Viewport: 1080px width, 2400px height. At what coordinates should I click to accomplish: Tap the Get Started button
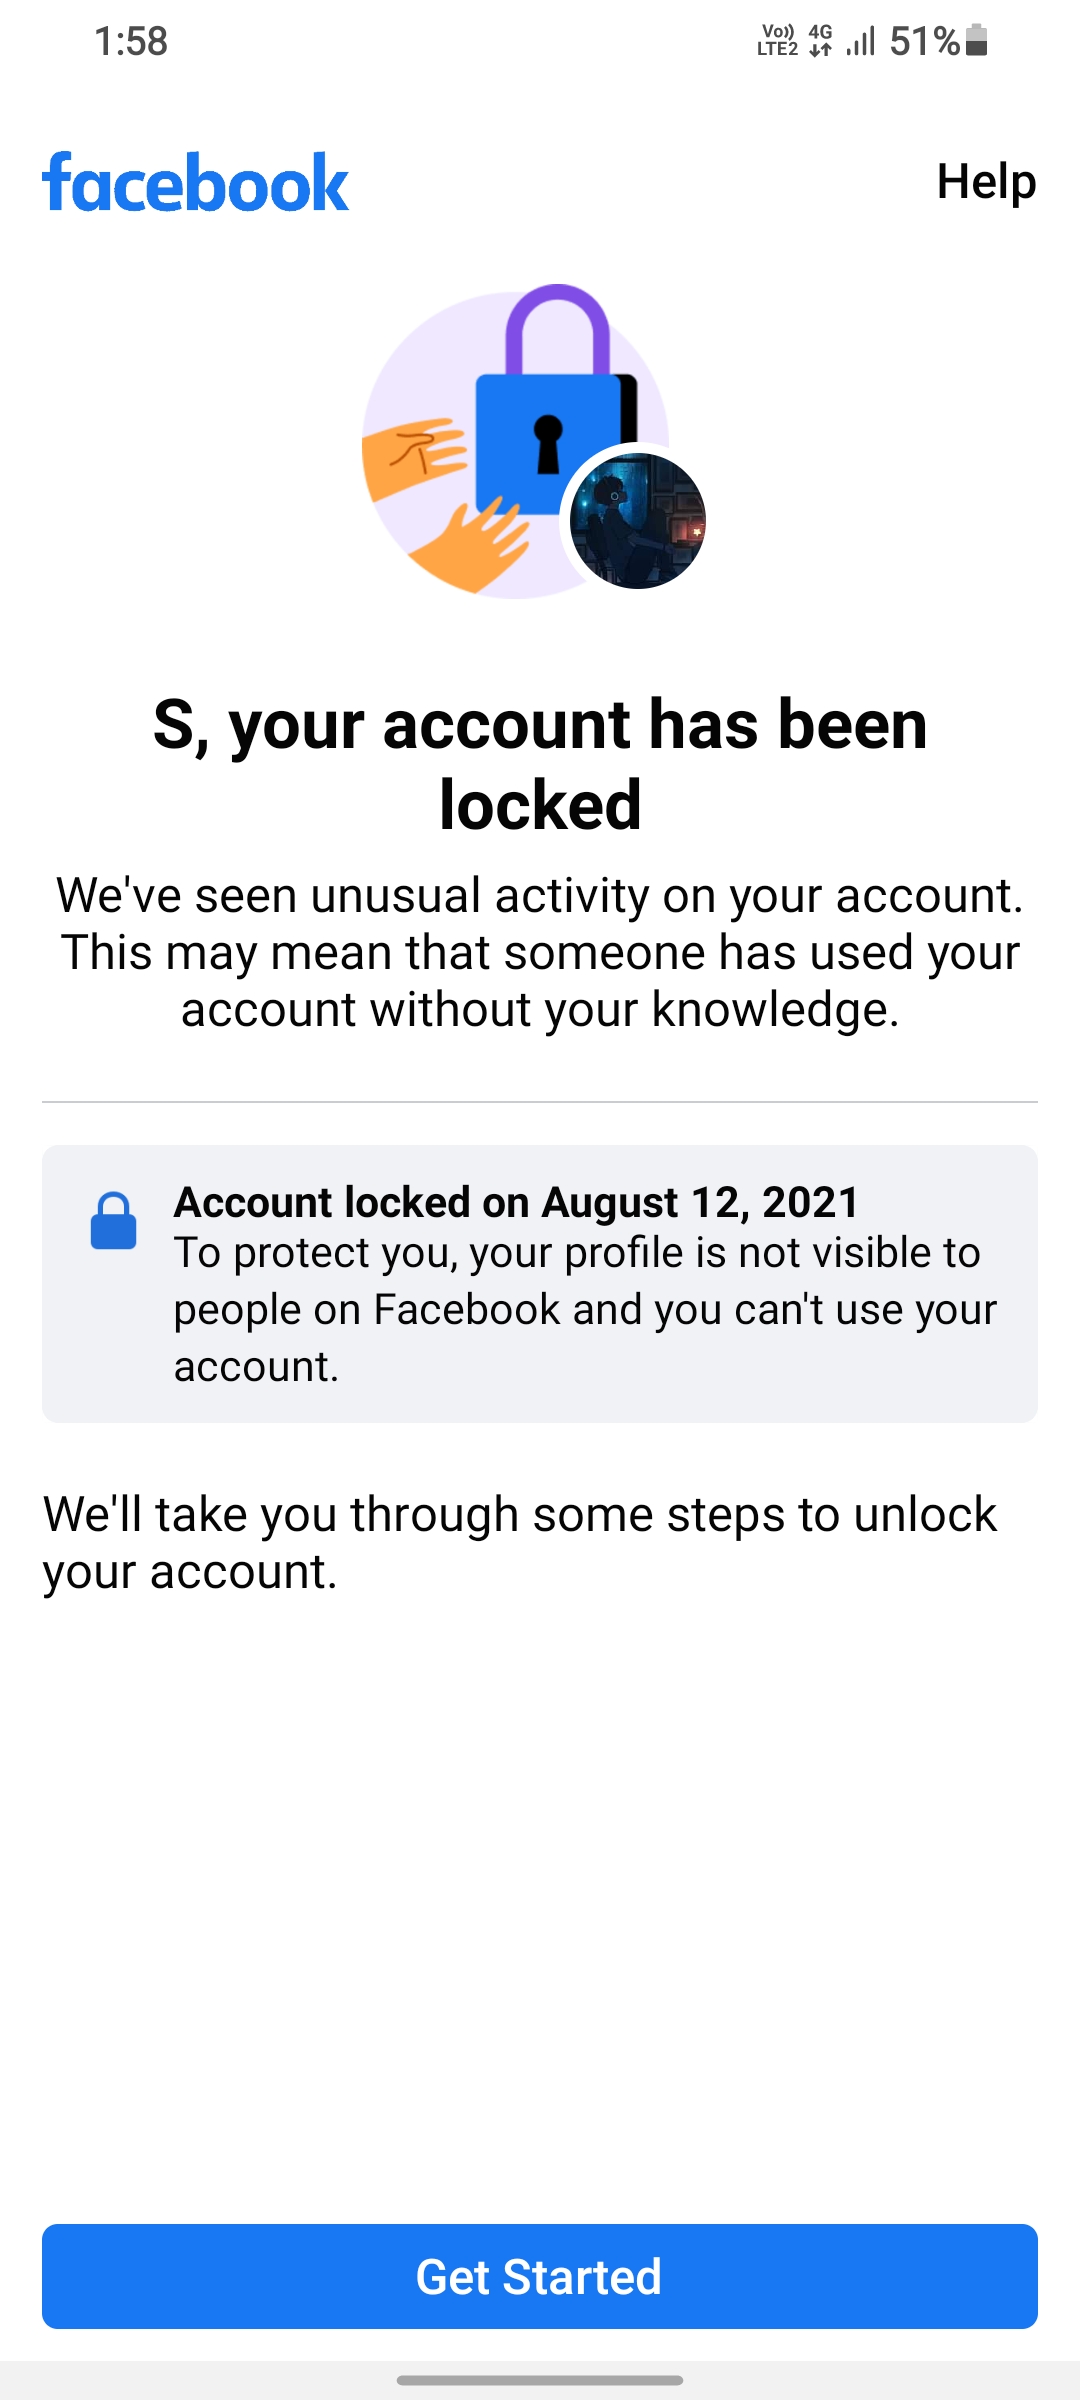540,2277
